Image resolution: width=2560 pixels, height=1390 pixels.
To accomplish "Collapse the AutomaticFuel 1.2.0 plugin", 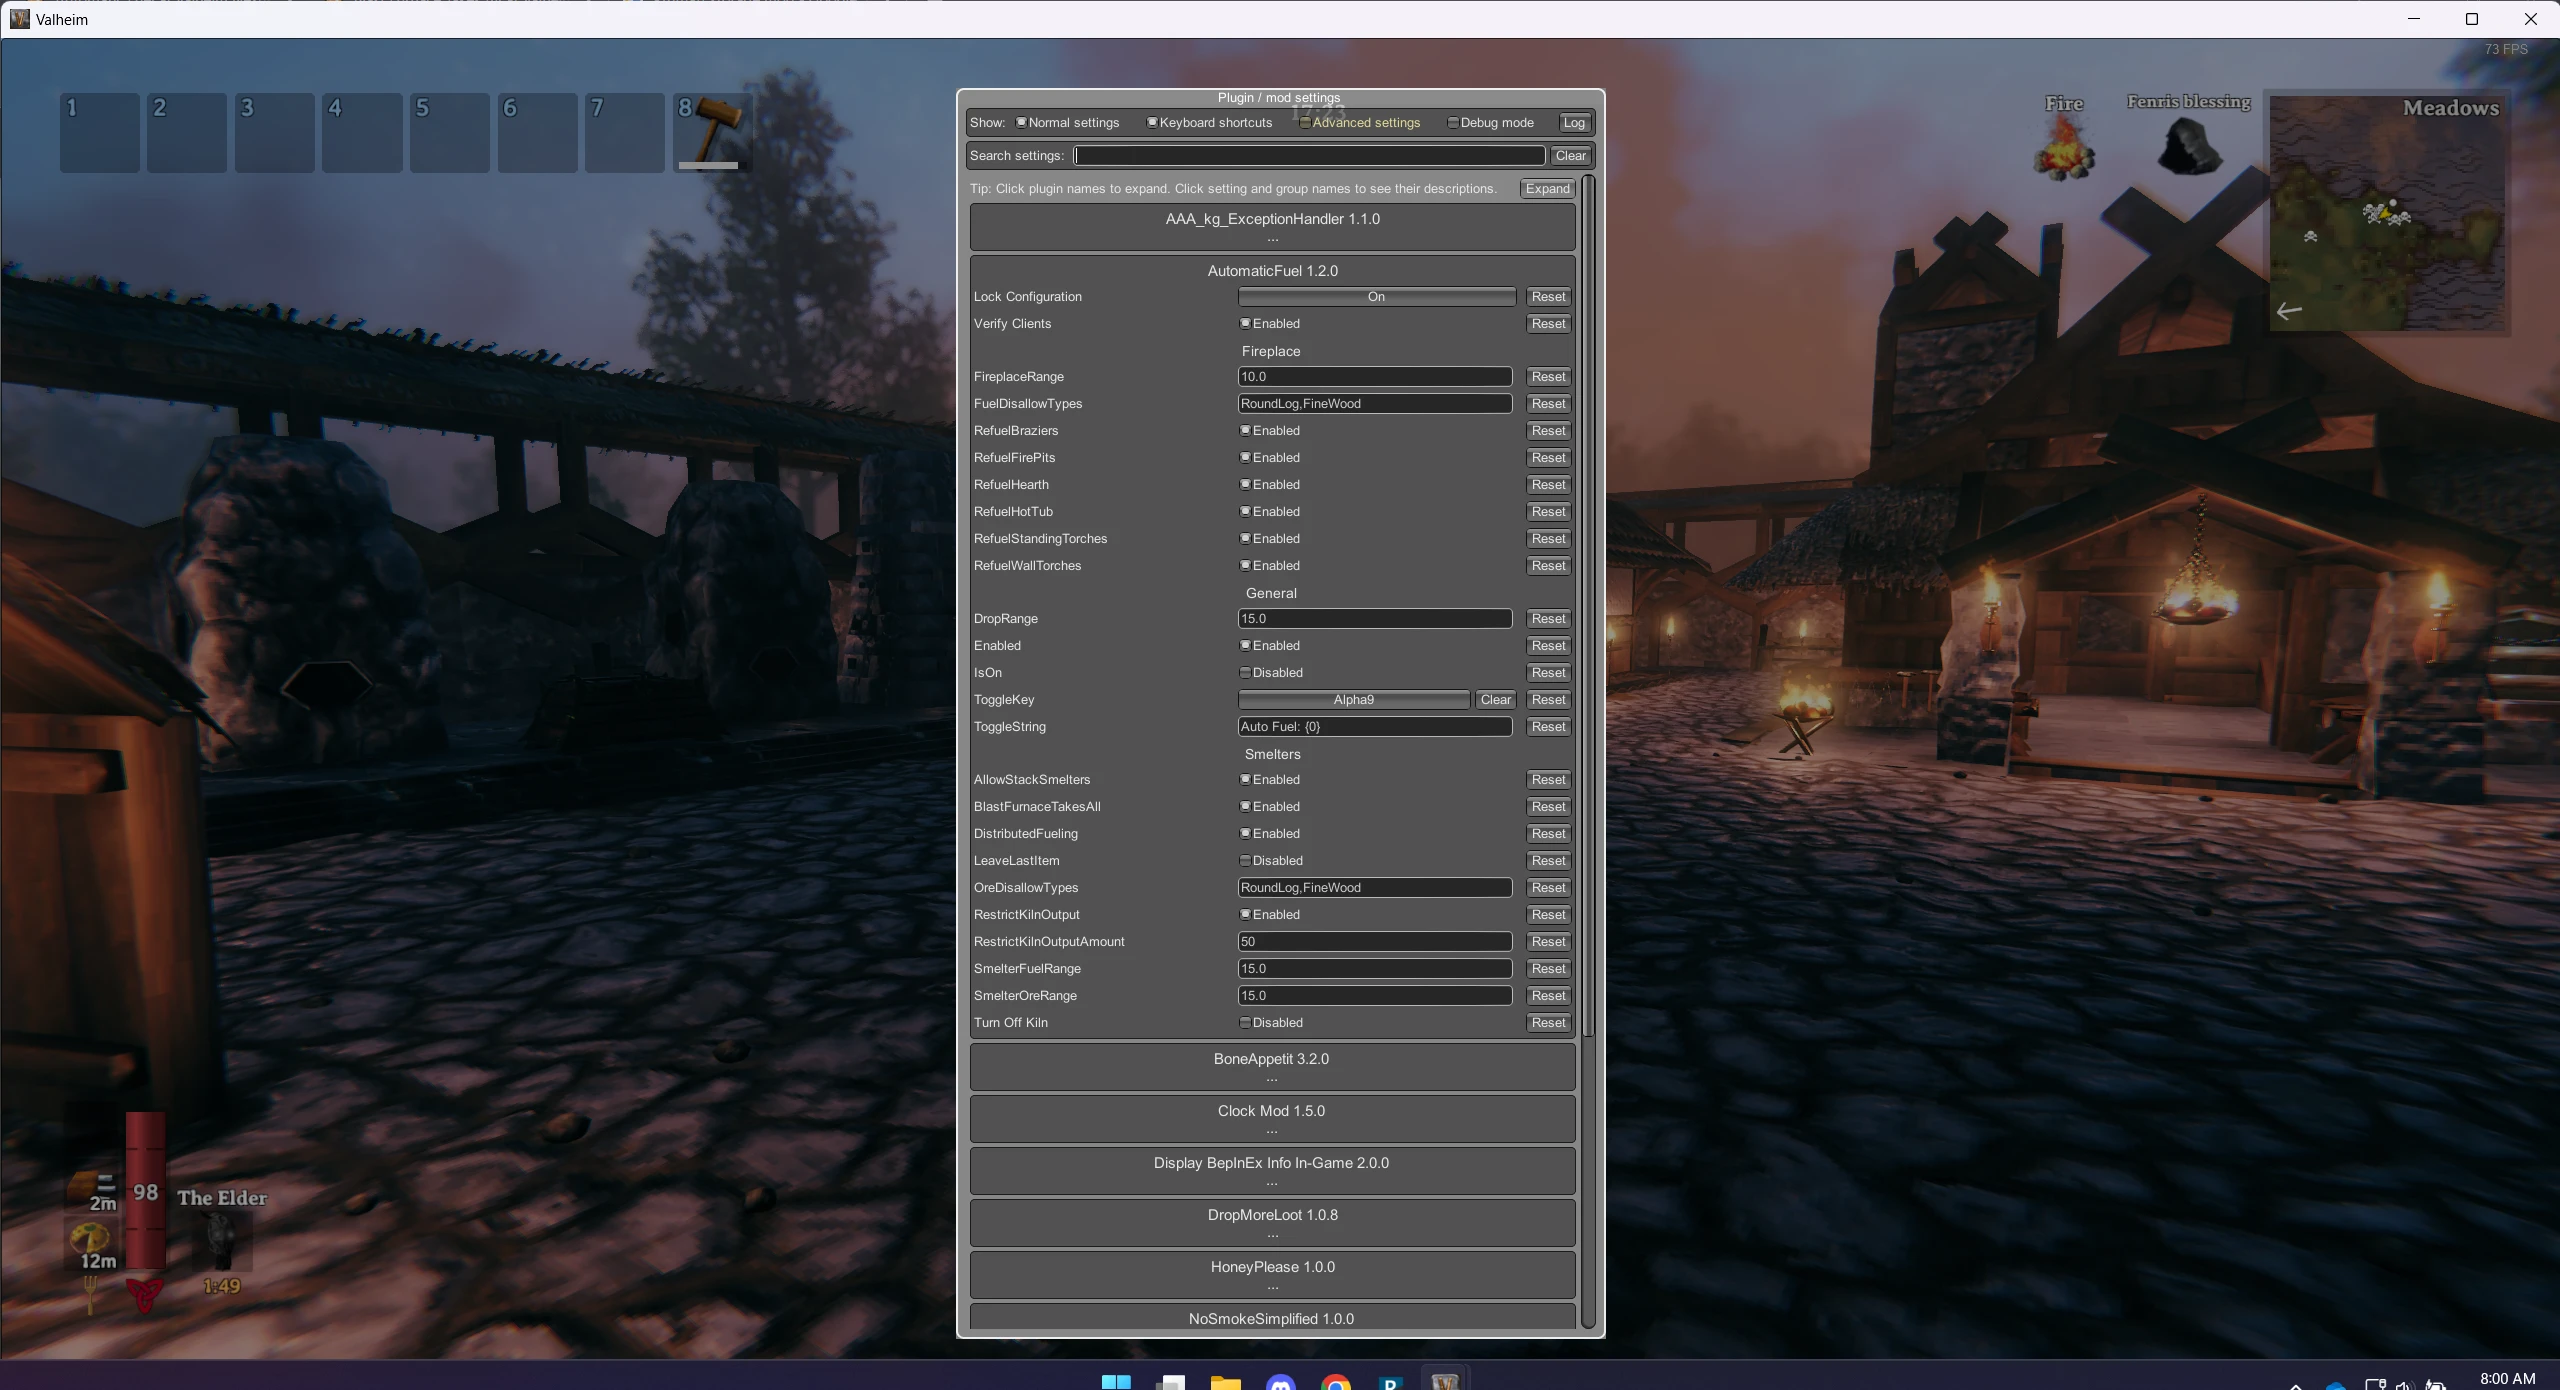I will click(1272, 271).
